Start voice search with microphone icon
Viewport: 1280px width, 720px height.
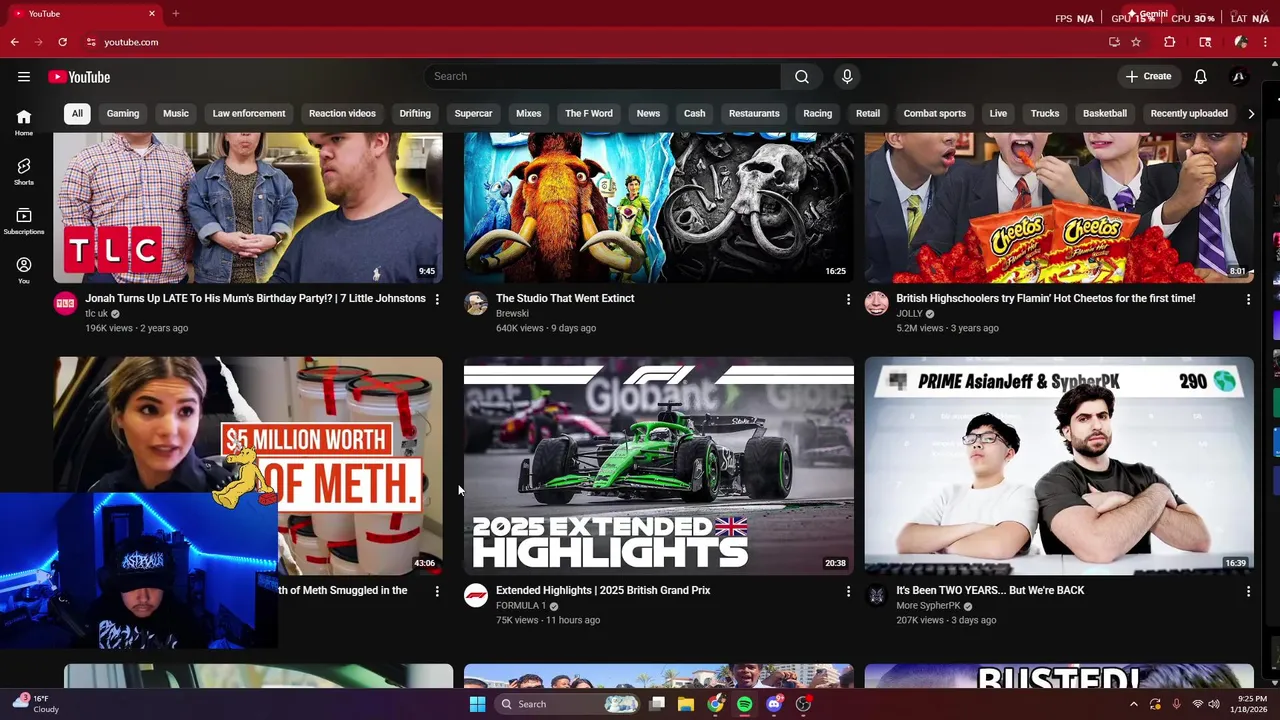847,77
